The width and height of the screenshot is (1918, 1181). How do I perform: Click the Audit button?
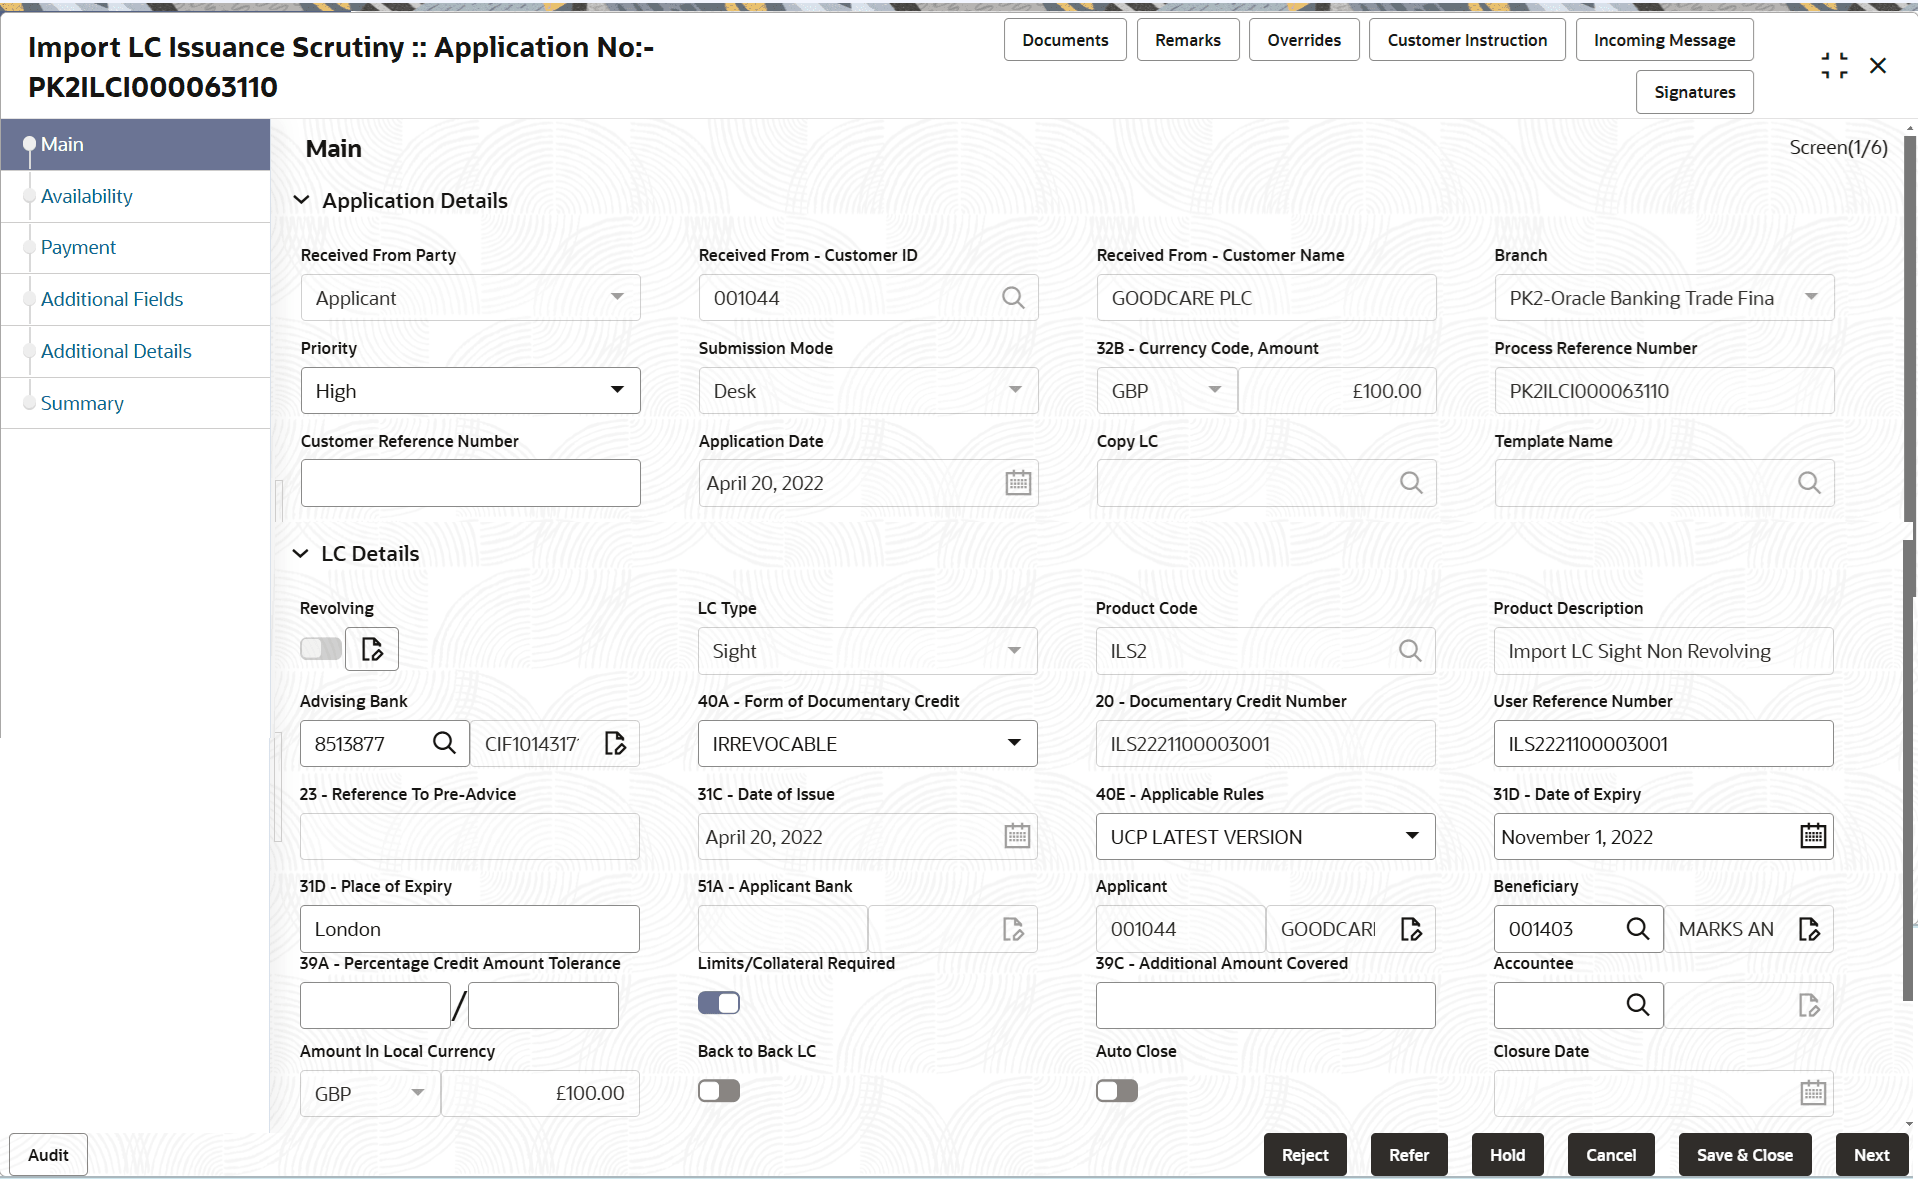pyautogui.click(x=48, y=1154)
